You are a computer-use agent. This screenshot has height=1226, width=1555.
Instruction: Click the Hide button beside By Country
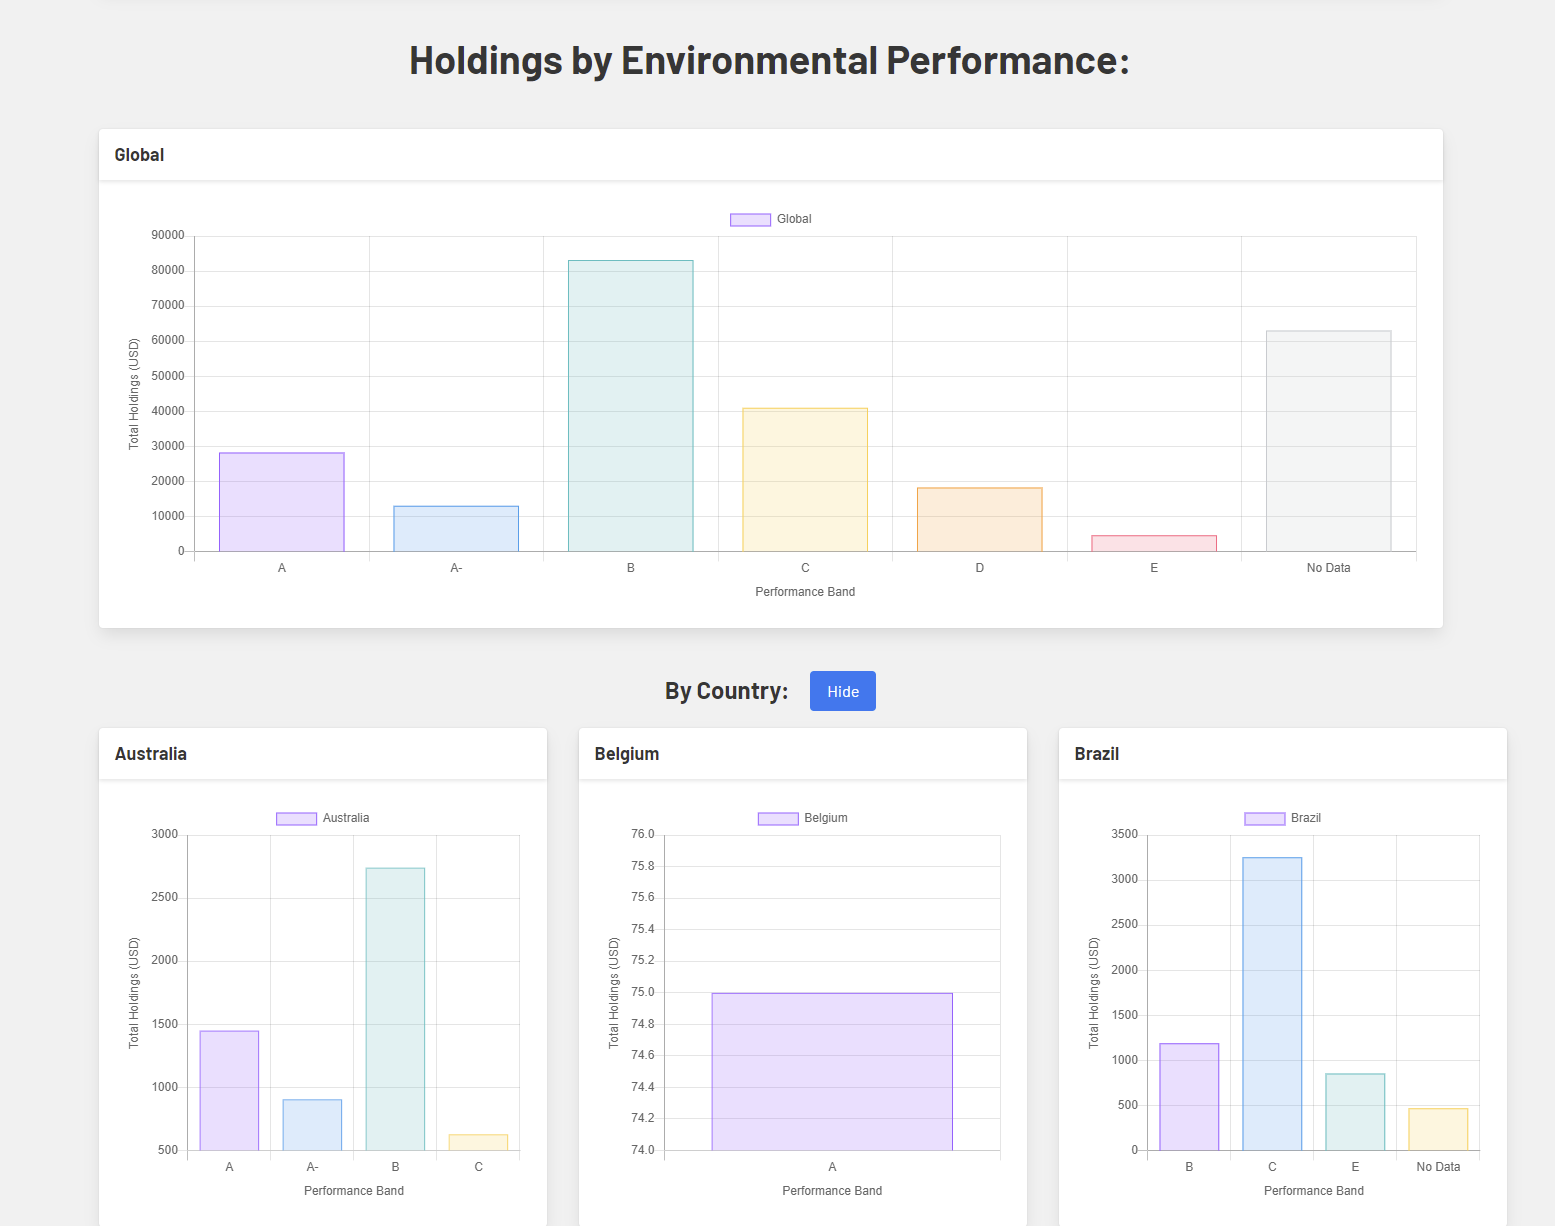click(842, 691)
